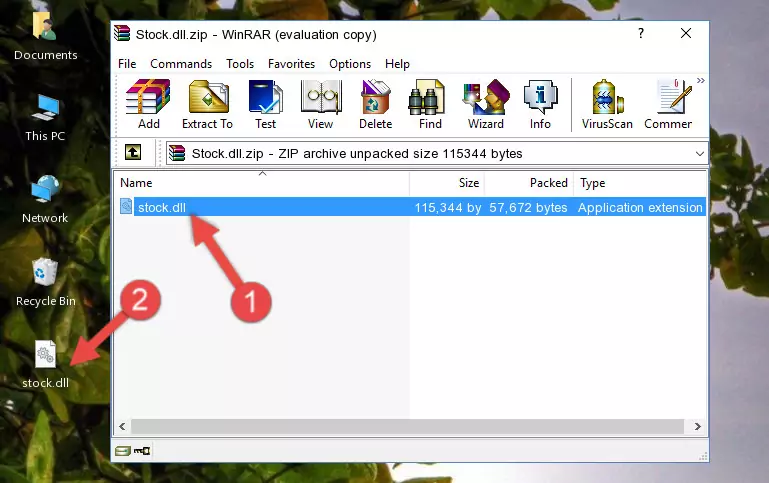Click the Application extension type cell
This screenshot has height=483, width=769.
point(640,207)
